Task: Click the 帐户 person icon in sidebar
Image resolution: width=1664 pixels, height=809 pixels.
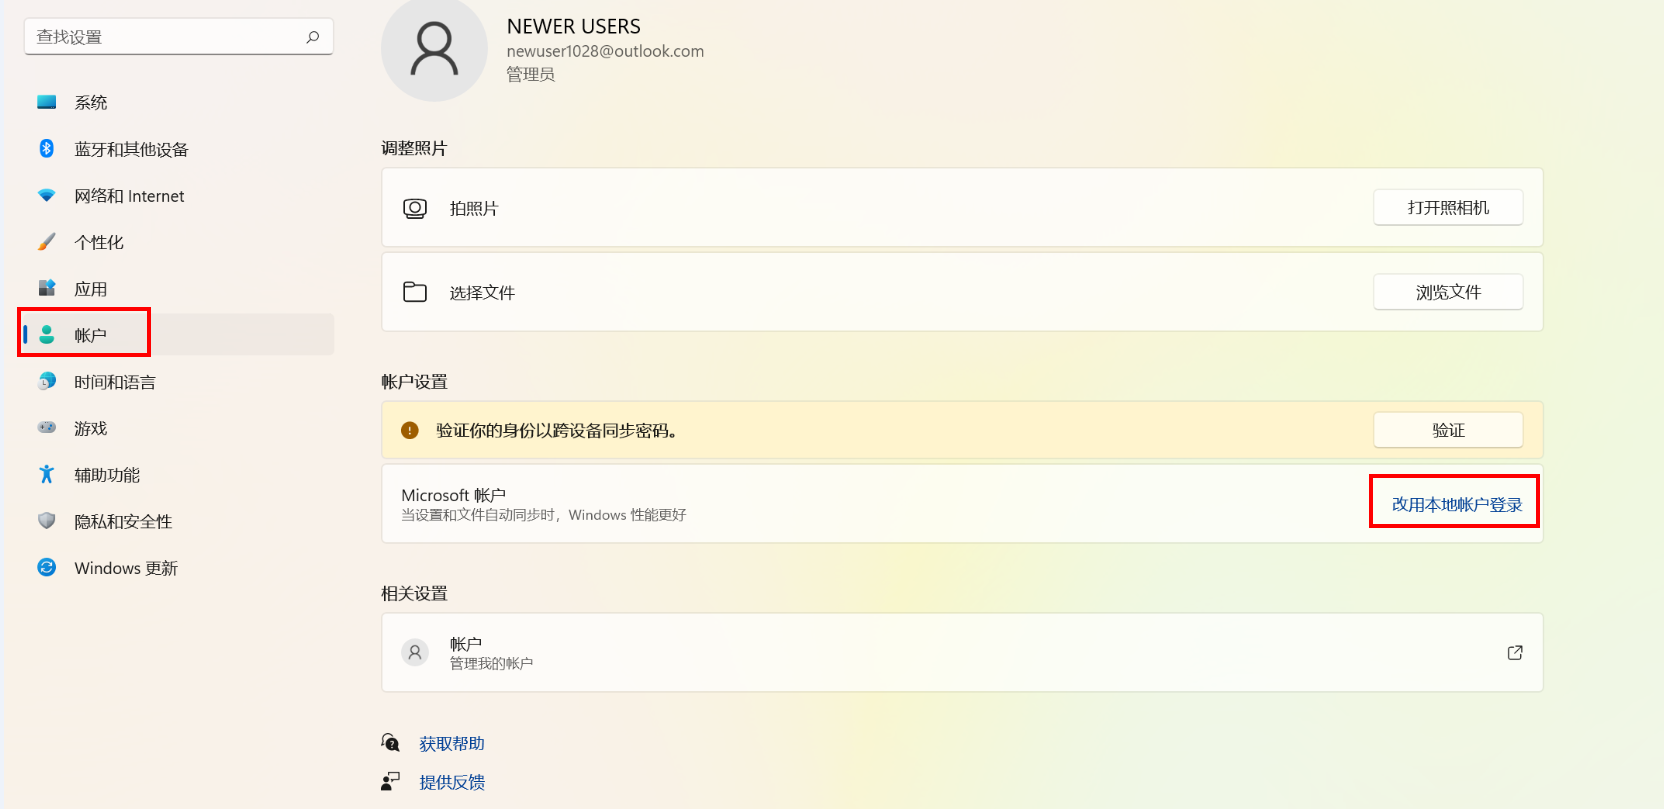Action: [x=47, y=335]
